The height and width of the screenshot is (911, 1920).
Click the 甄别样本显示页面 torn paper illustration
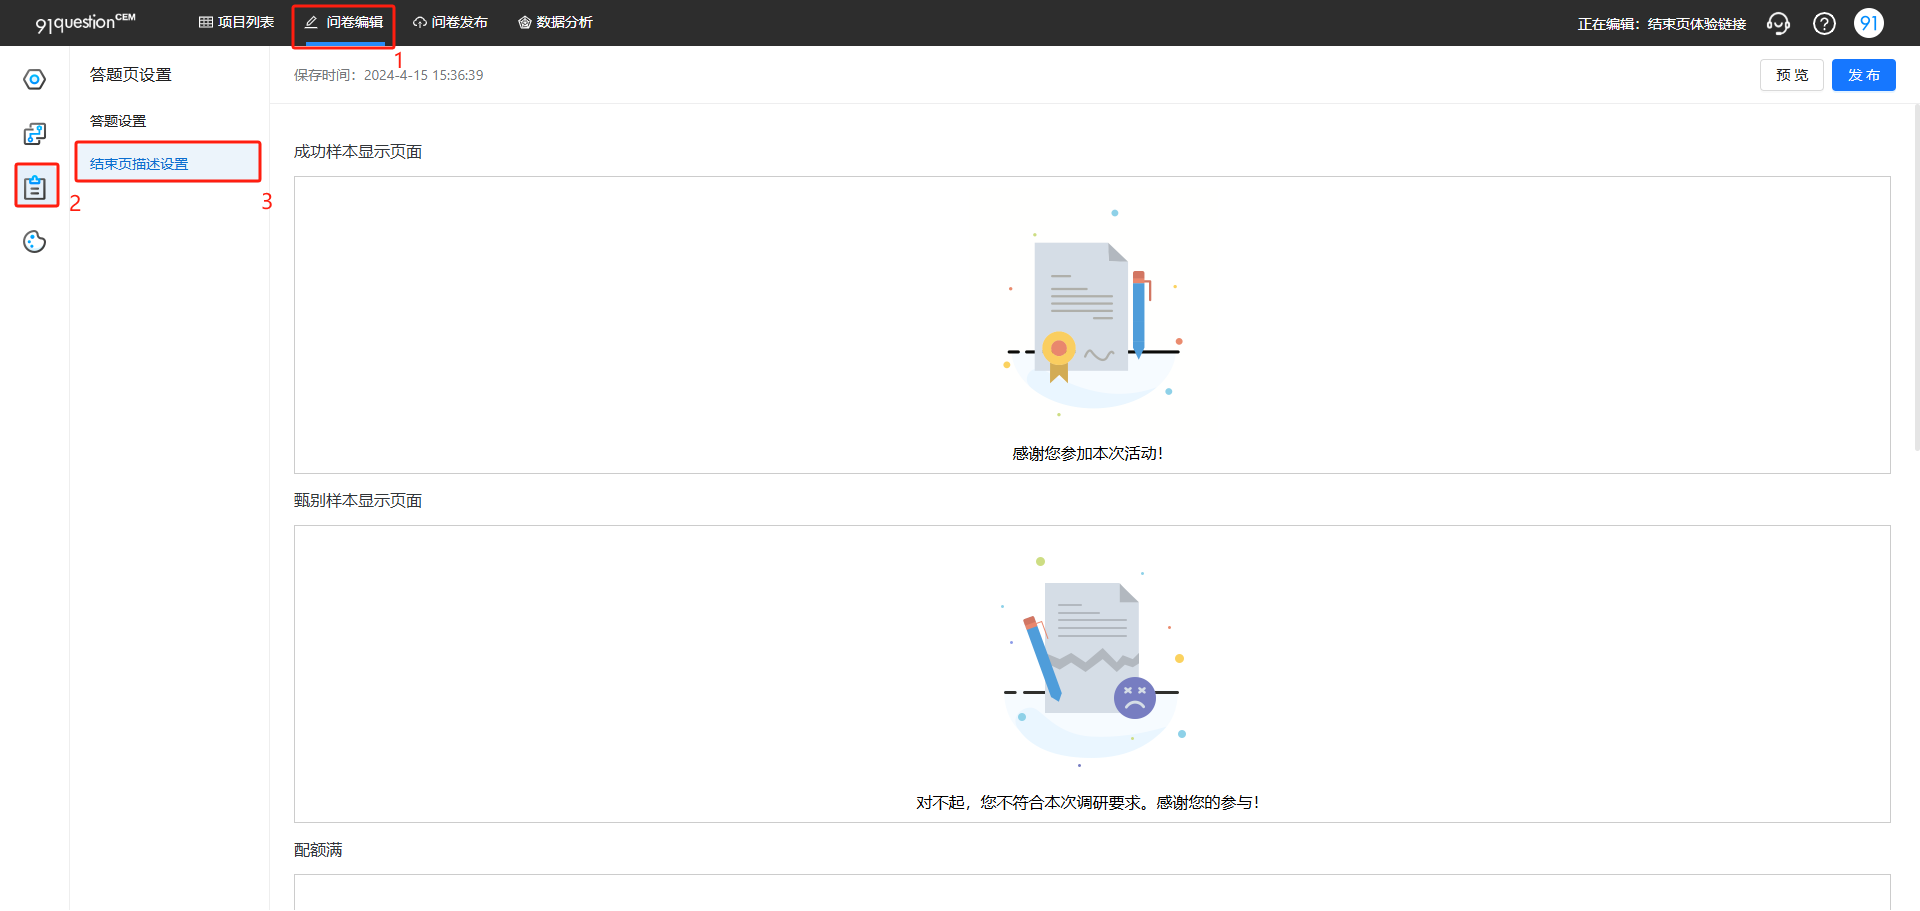pos(1093,661)
